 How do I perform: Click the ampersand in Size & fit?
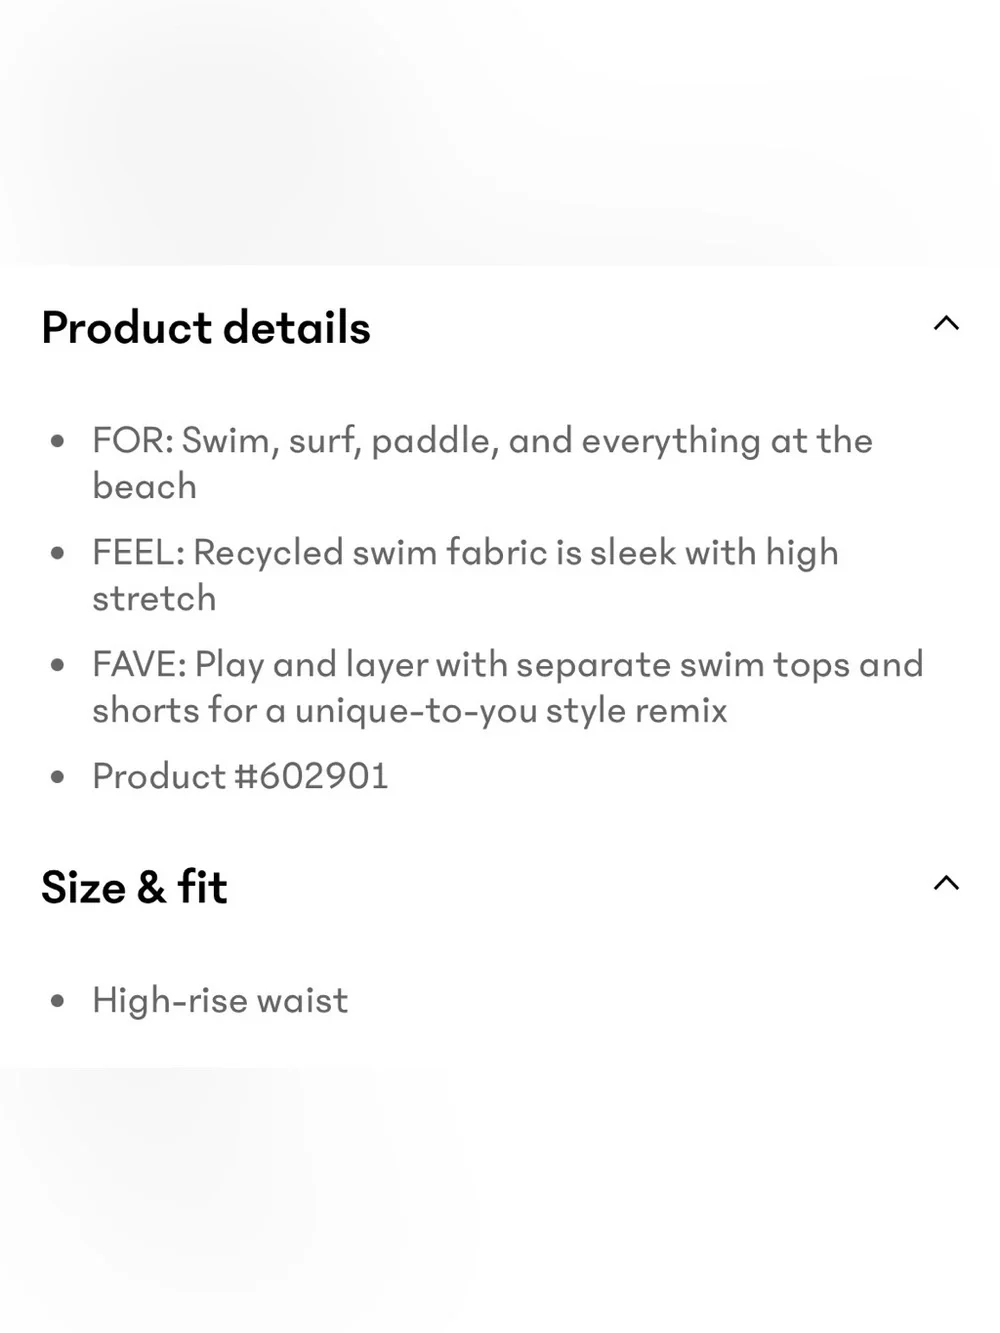pyautogui.click(x=151, y=887)
